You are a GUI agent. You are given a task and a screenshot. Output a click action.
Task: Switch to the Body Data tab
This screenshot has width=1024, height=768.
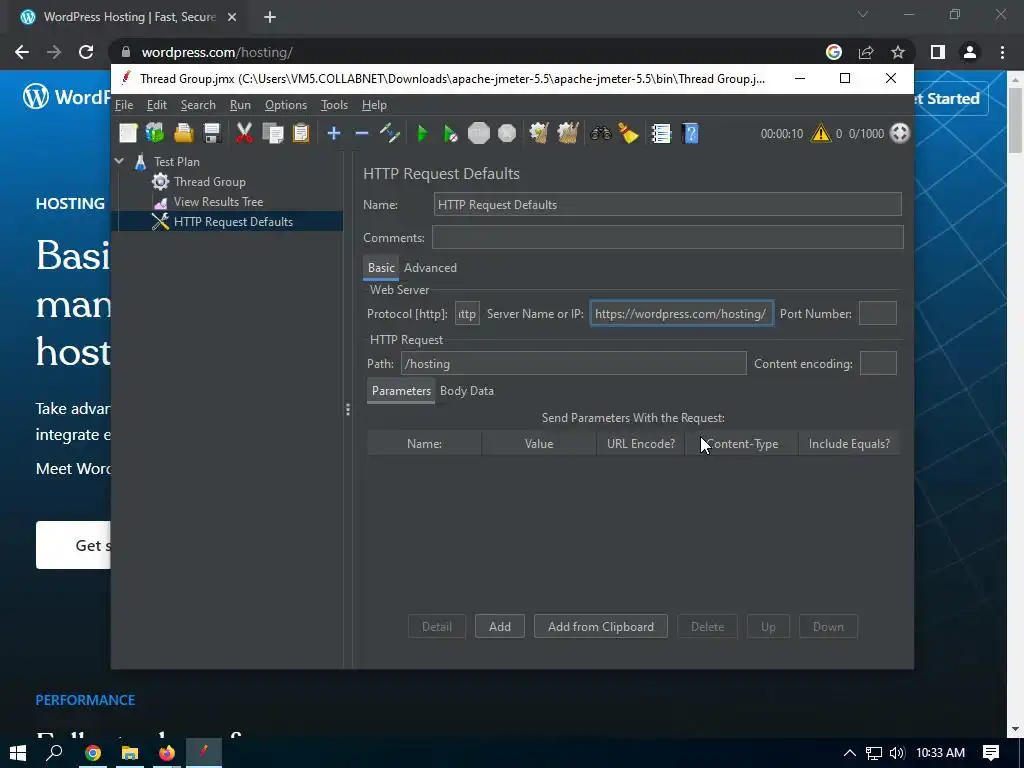tap(467, 391)
